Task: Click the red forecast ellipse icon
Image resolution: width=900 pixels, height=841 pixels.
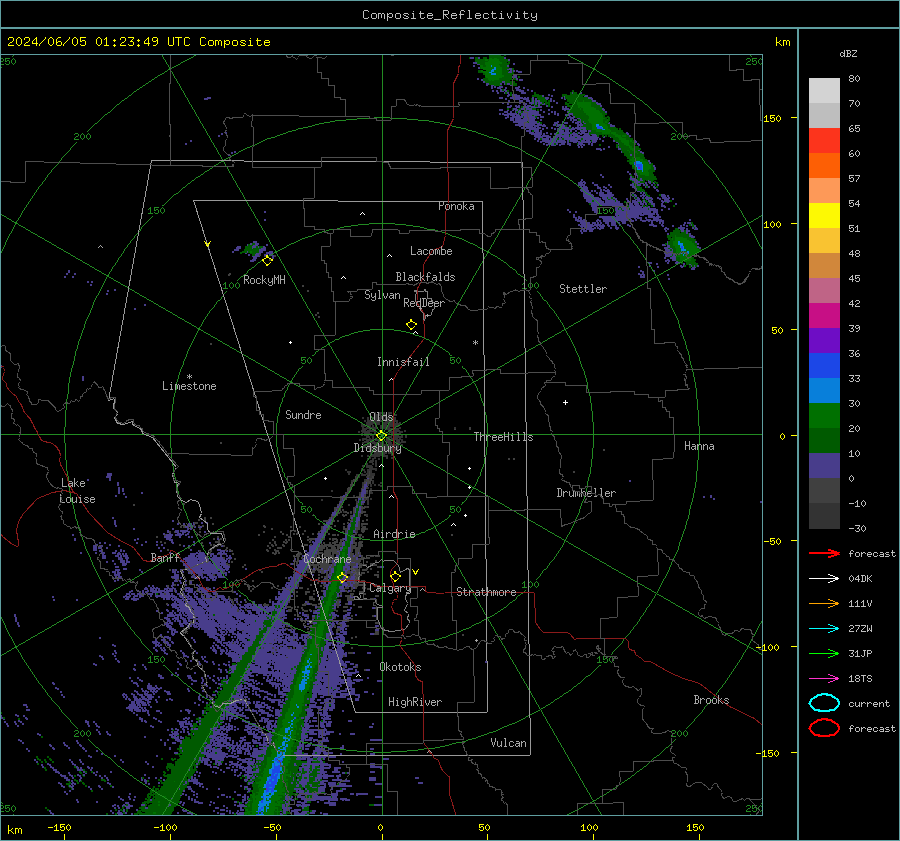Action: 824,728
